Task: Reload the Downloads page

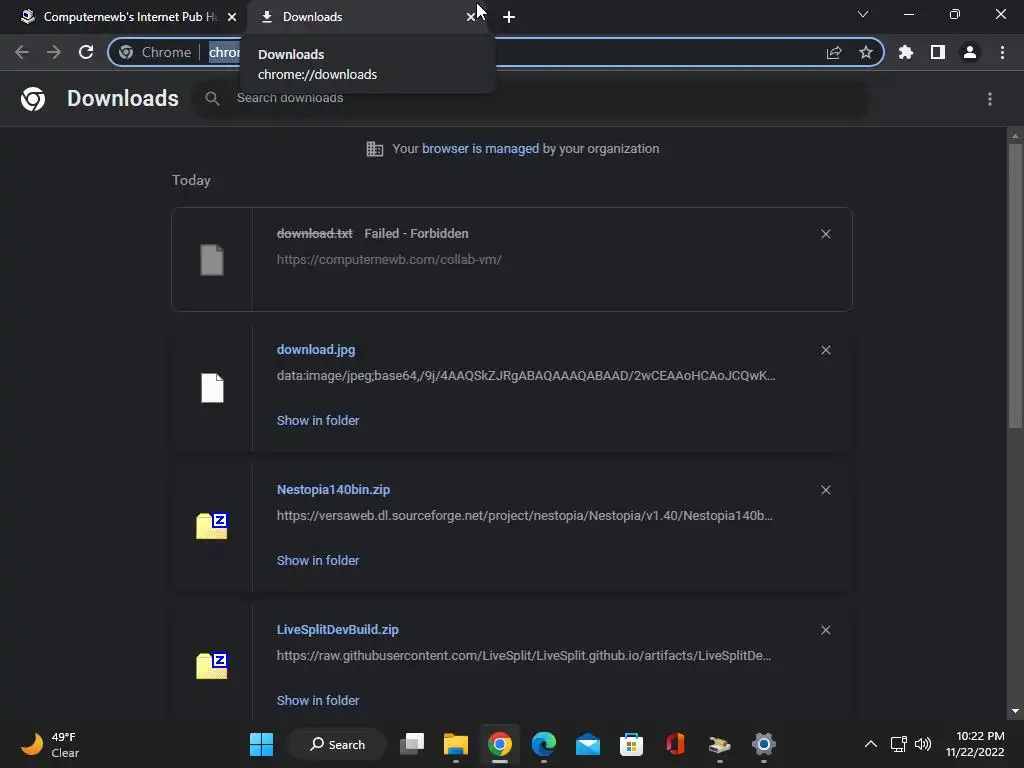Action: (x=86, y=52)
